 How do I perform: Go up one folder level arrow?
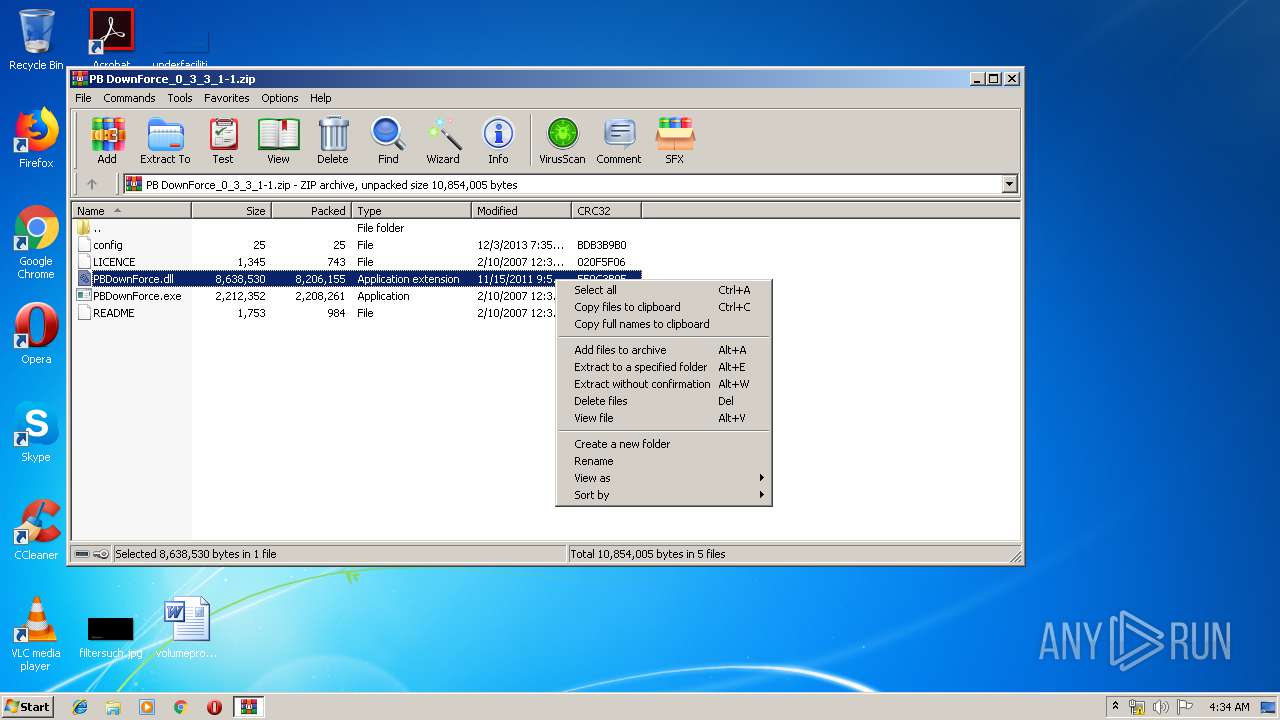[92, 184]
